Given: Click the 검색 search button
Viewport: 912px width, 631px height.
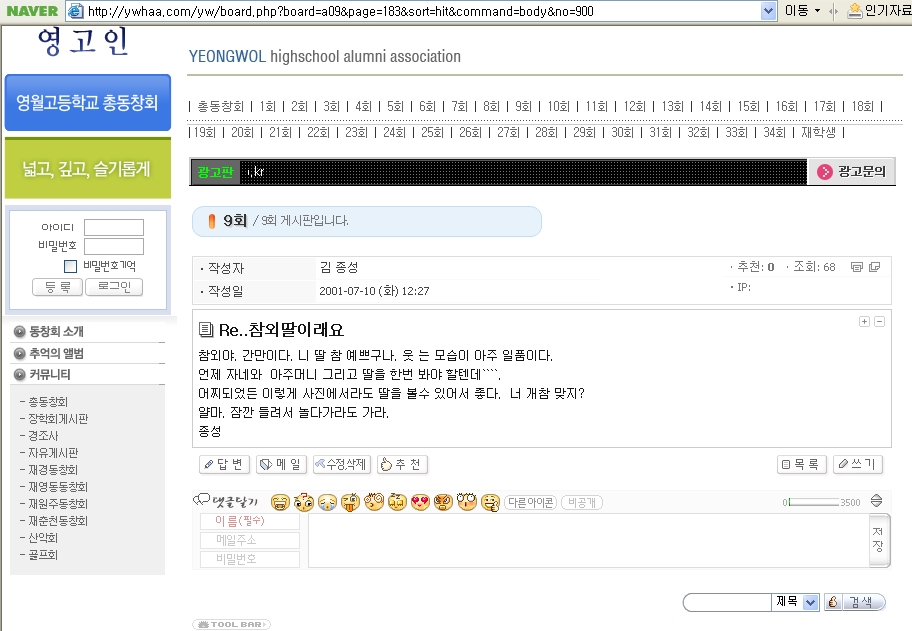Looking at the screenshot, I should pos(864,603).
